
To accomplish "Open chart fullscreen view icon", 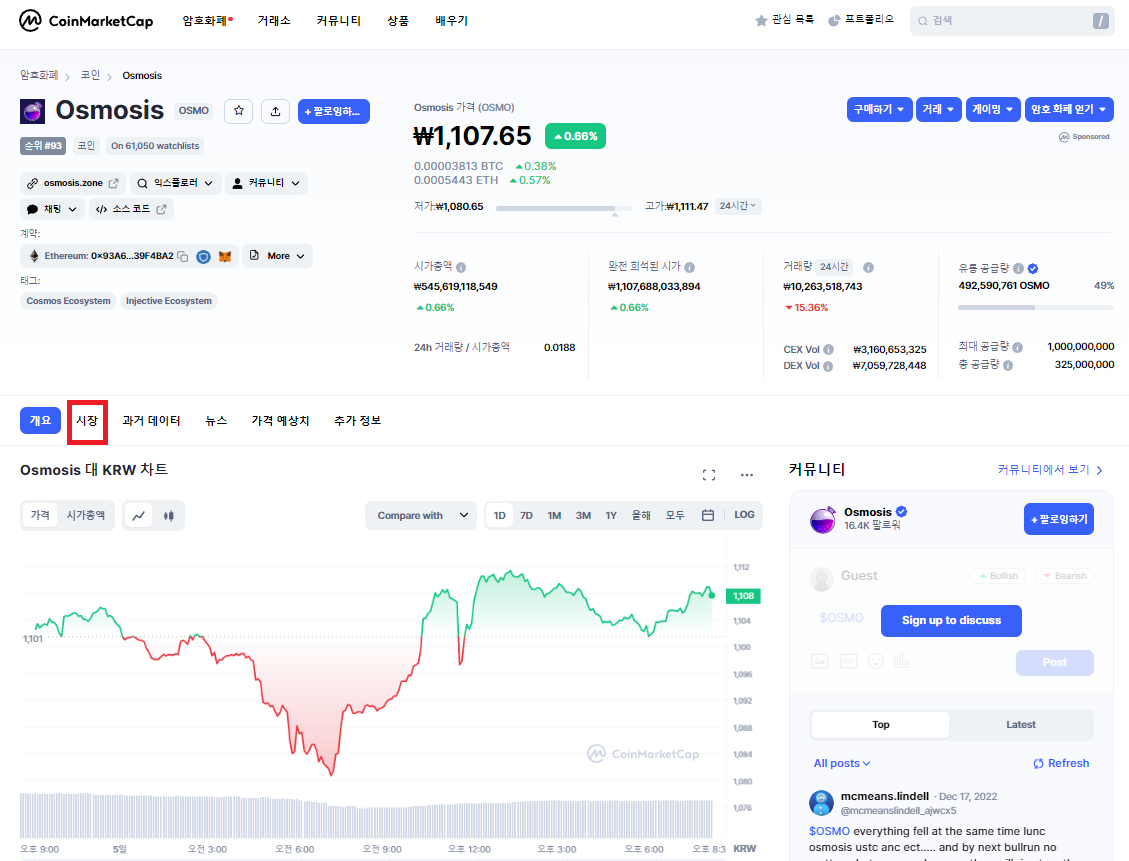I will (x=709, y=475).
